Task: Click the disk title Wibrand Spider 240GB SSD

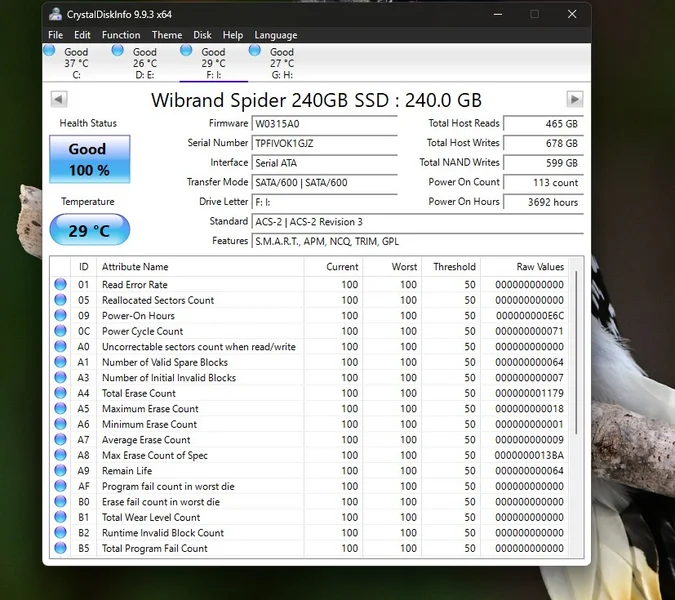Action: [316, 100]
